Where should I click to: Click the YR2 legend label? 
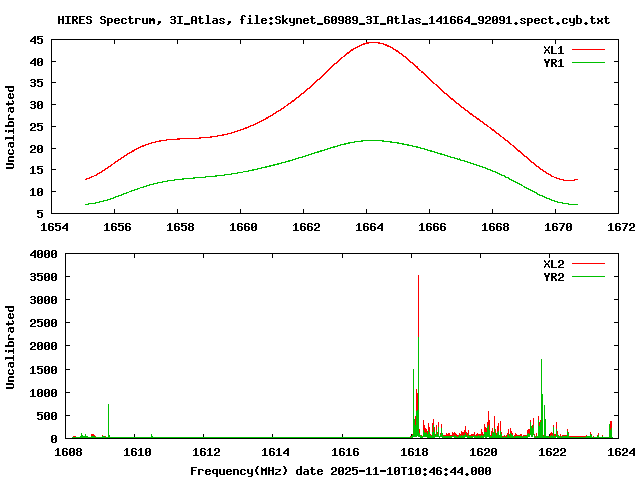click(553, 277)
